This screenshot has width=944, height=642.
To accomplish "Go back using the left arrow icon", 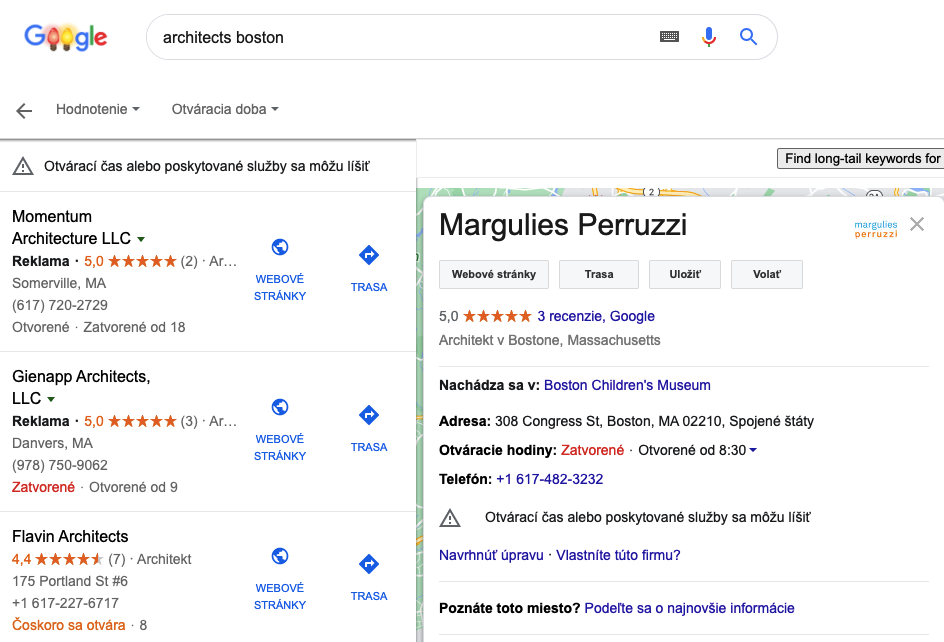I will coord(24,110).
